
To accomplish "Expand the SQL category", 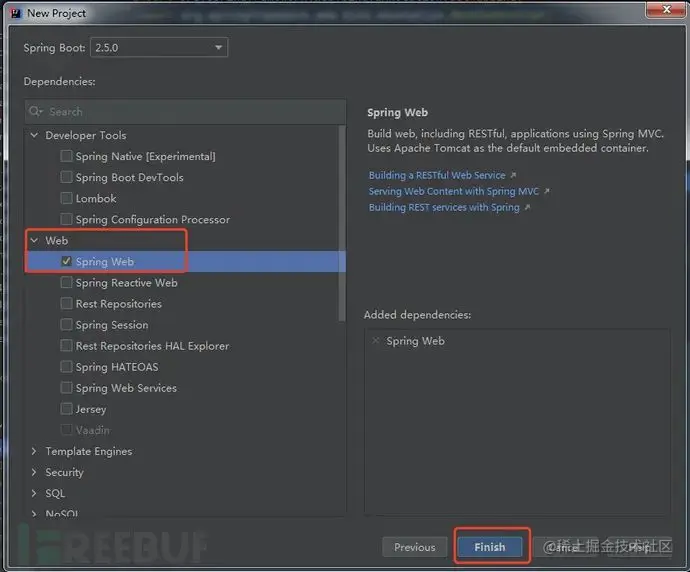I will point(34,493).
